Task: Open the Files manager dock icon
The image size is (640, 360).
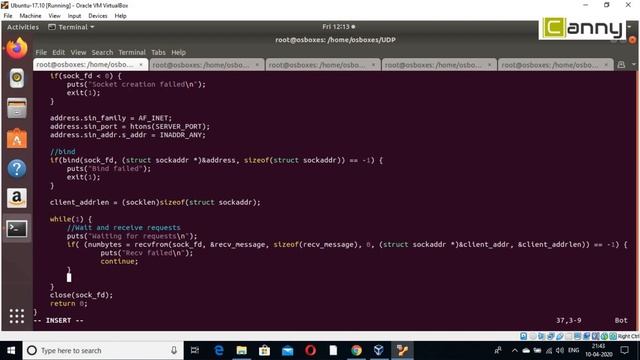Action: point(17,109)
